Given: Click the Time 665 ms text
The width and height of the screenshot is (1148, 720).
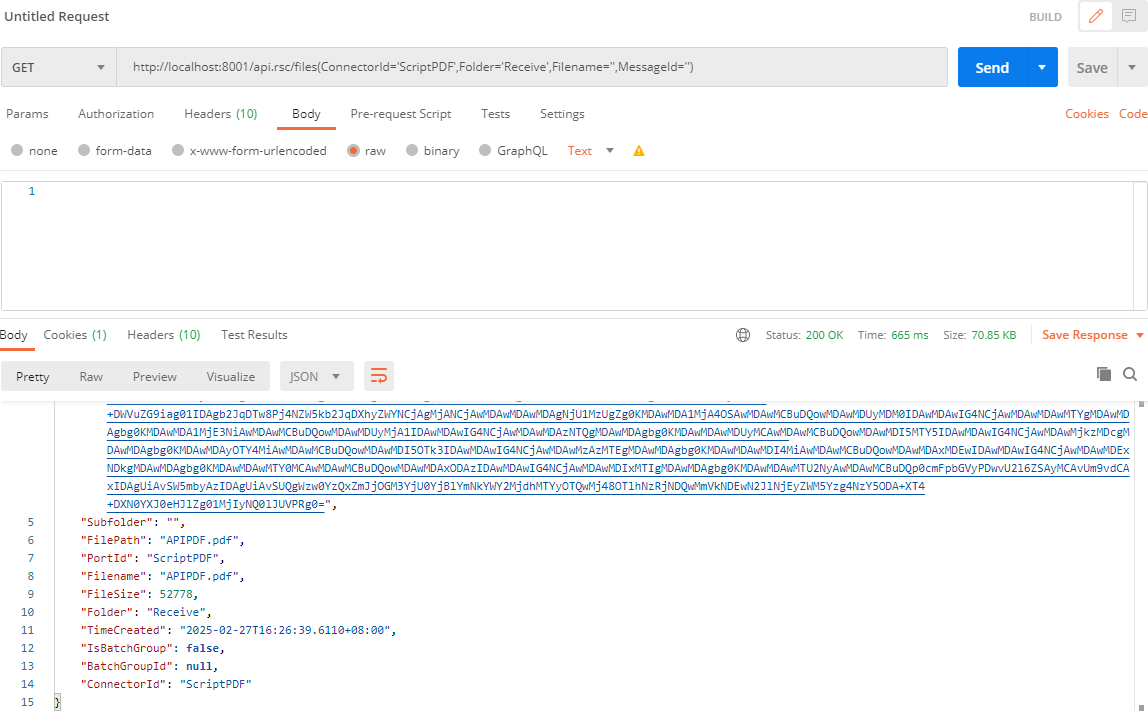Looking at the screenshot, I should coord(892,335).
